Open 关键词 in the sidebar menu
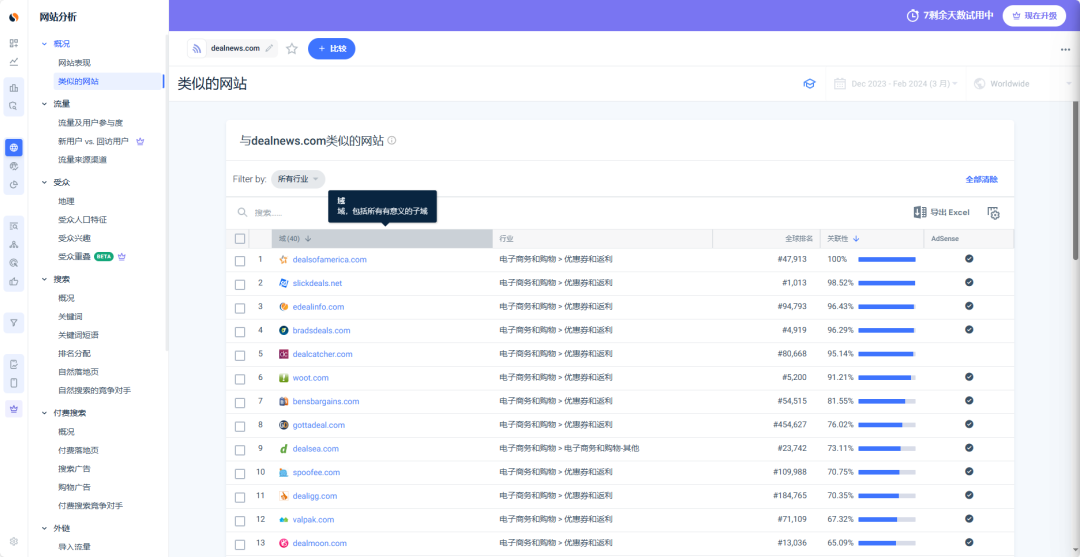 [x=71, y=316]
